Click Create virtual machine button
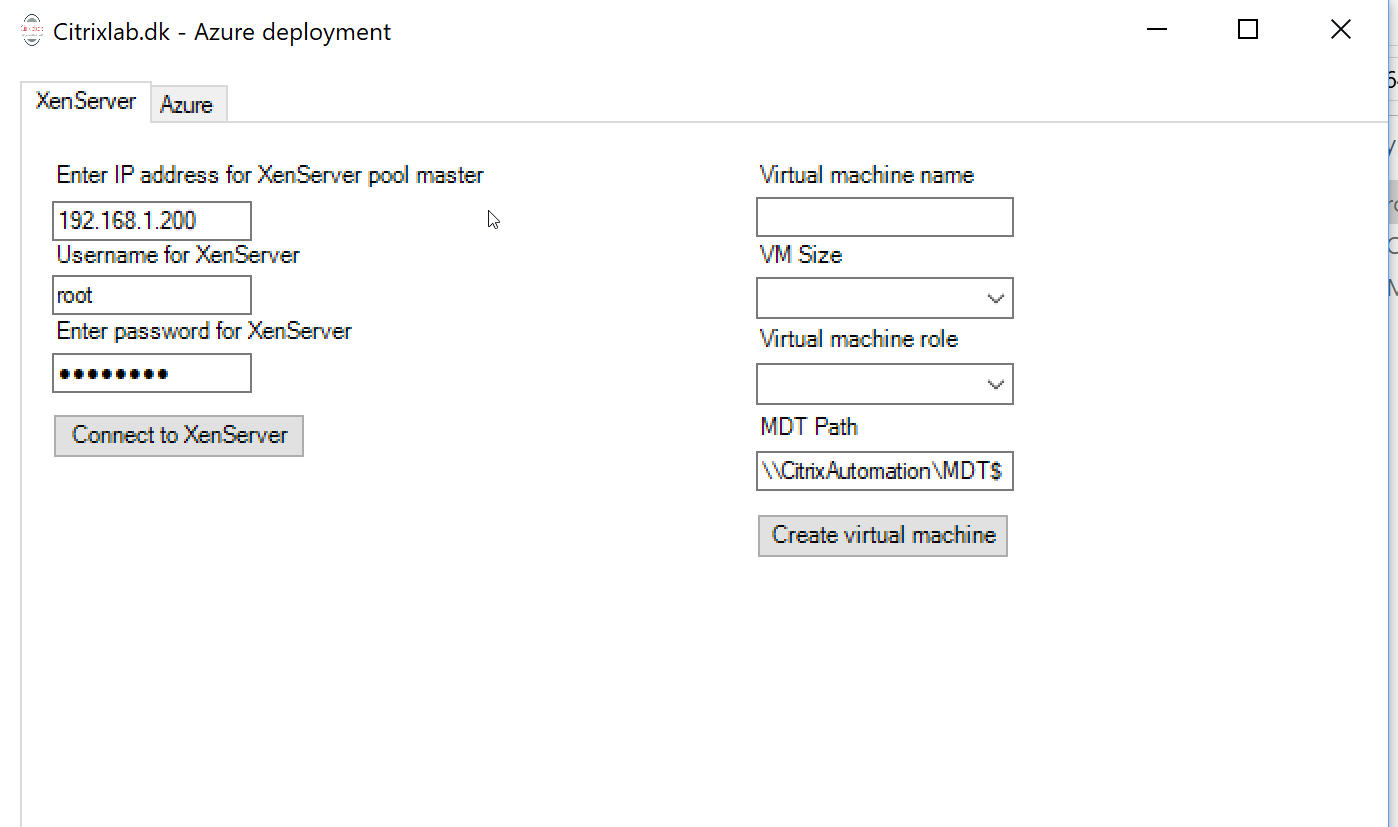Screen dimensions: 1398x827 883,536
